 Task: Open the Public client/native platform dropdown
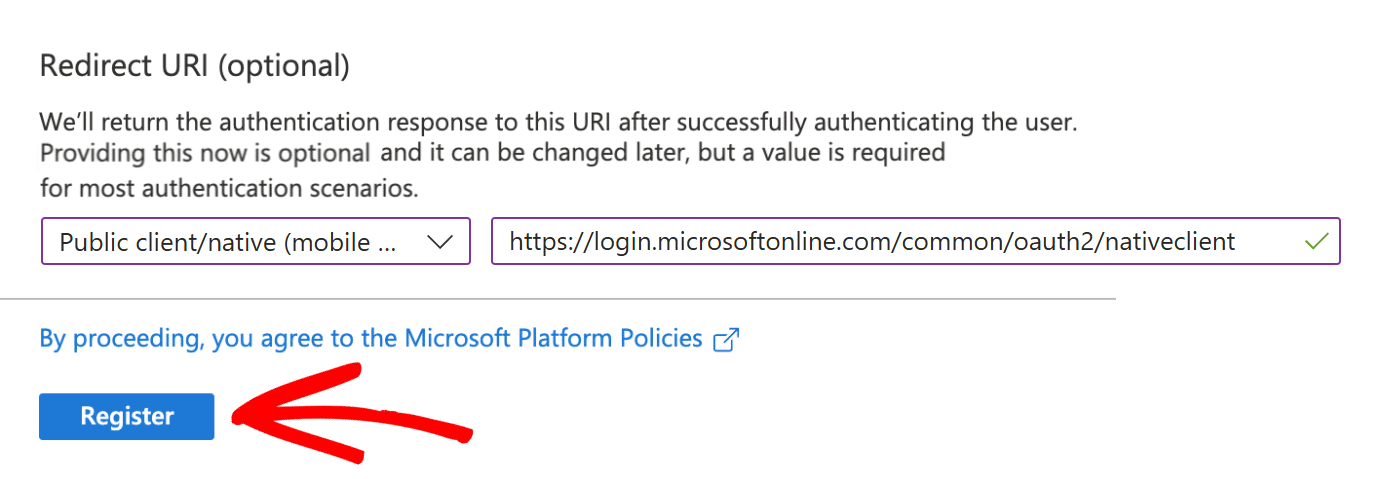point(255,241)
